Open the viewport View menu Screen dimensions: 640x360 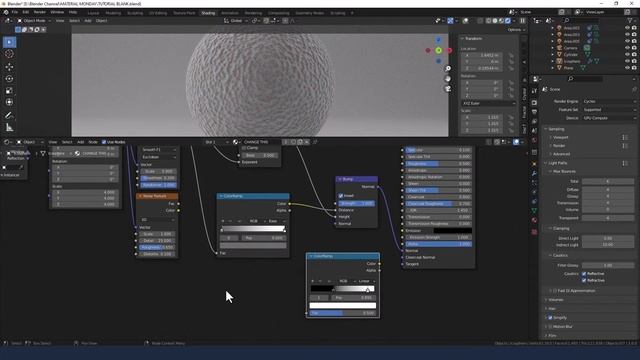(60, 20)
